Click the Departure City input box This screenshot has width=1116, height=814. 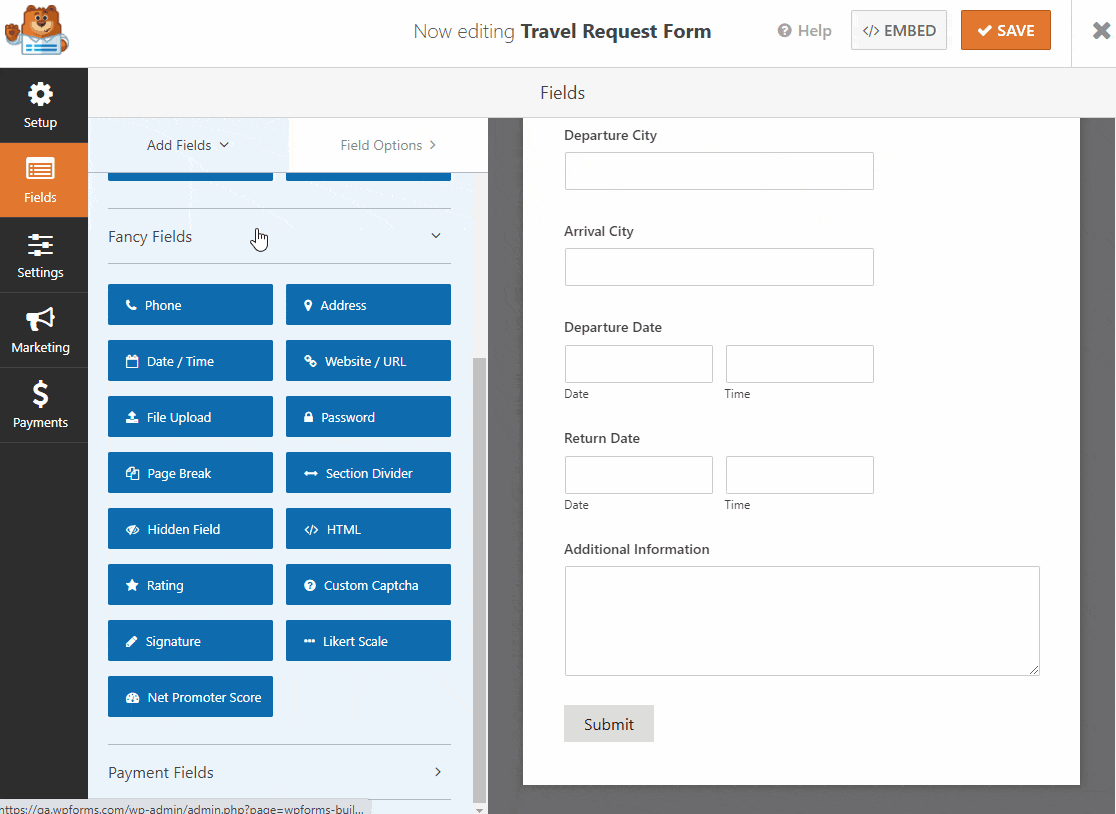click(x=718, y=171)
